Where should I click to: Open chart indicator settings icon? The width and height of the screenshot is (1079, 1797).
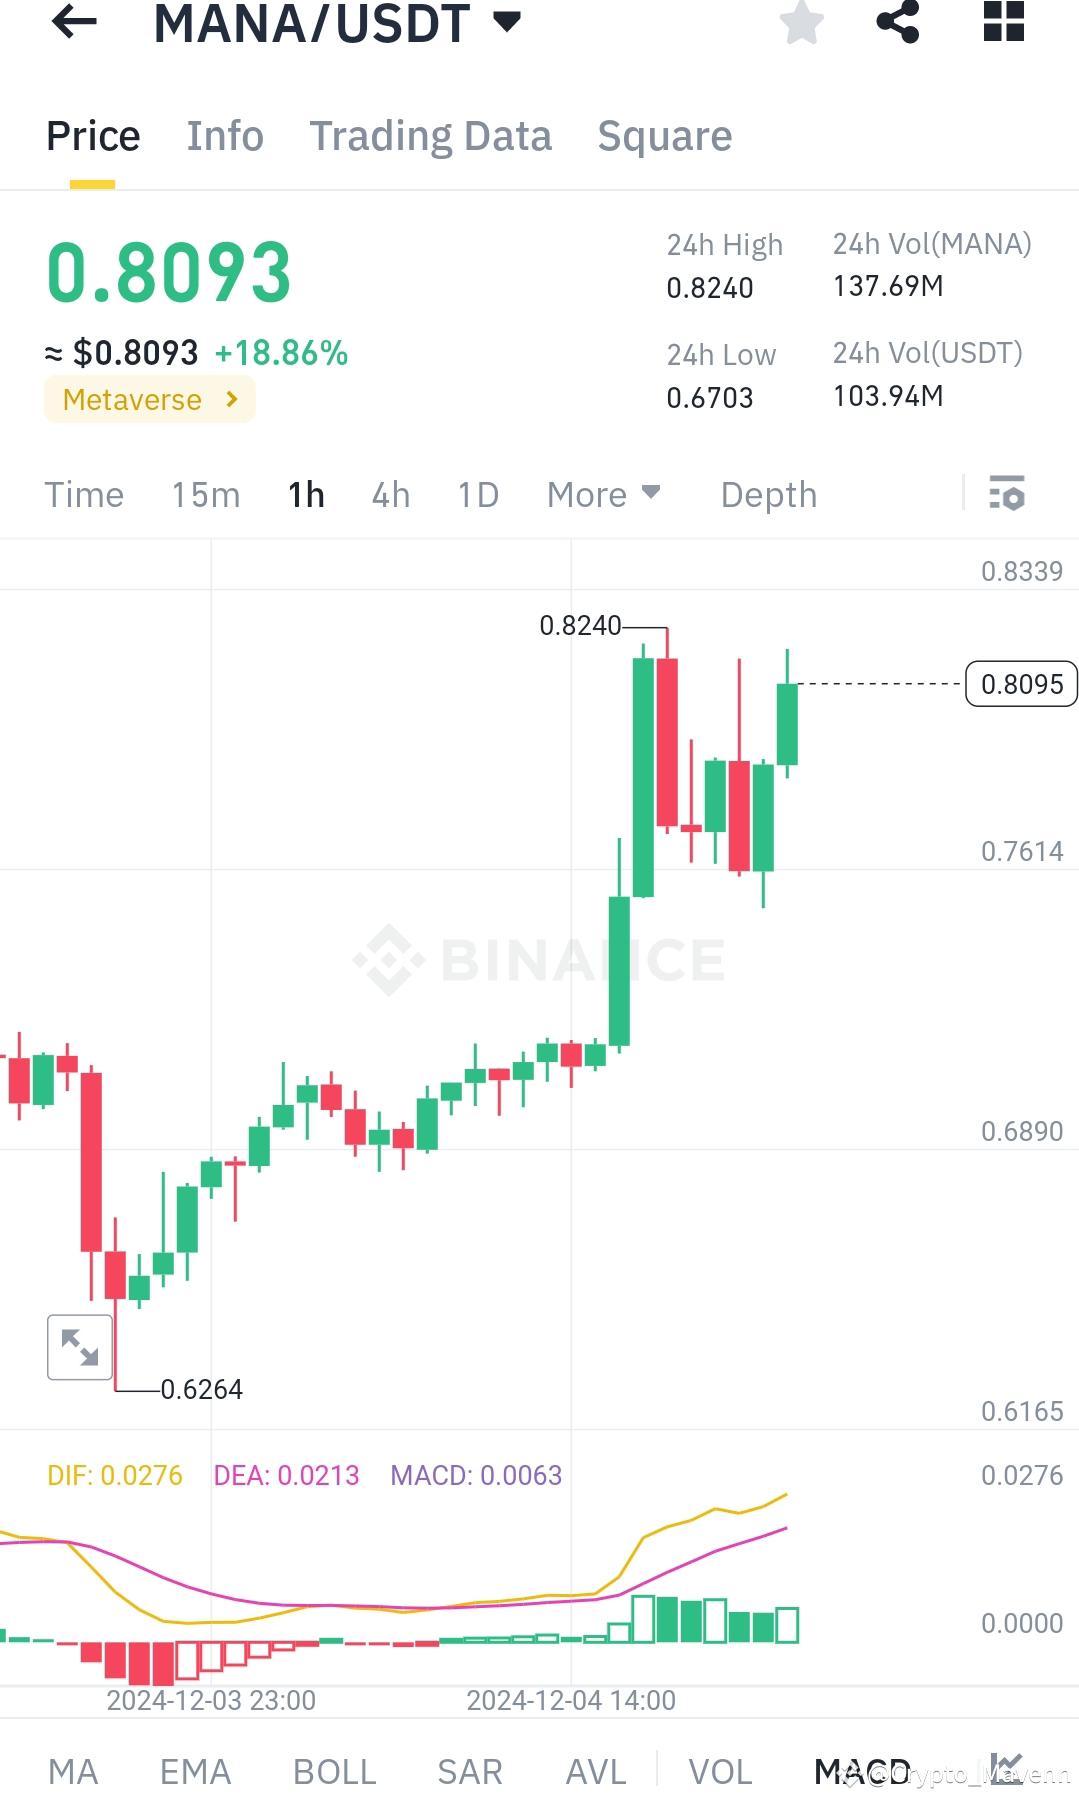pyautogui.click(x=1006, y=494)
